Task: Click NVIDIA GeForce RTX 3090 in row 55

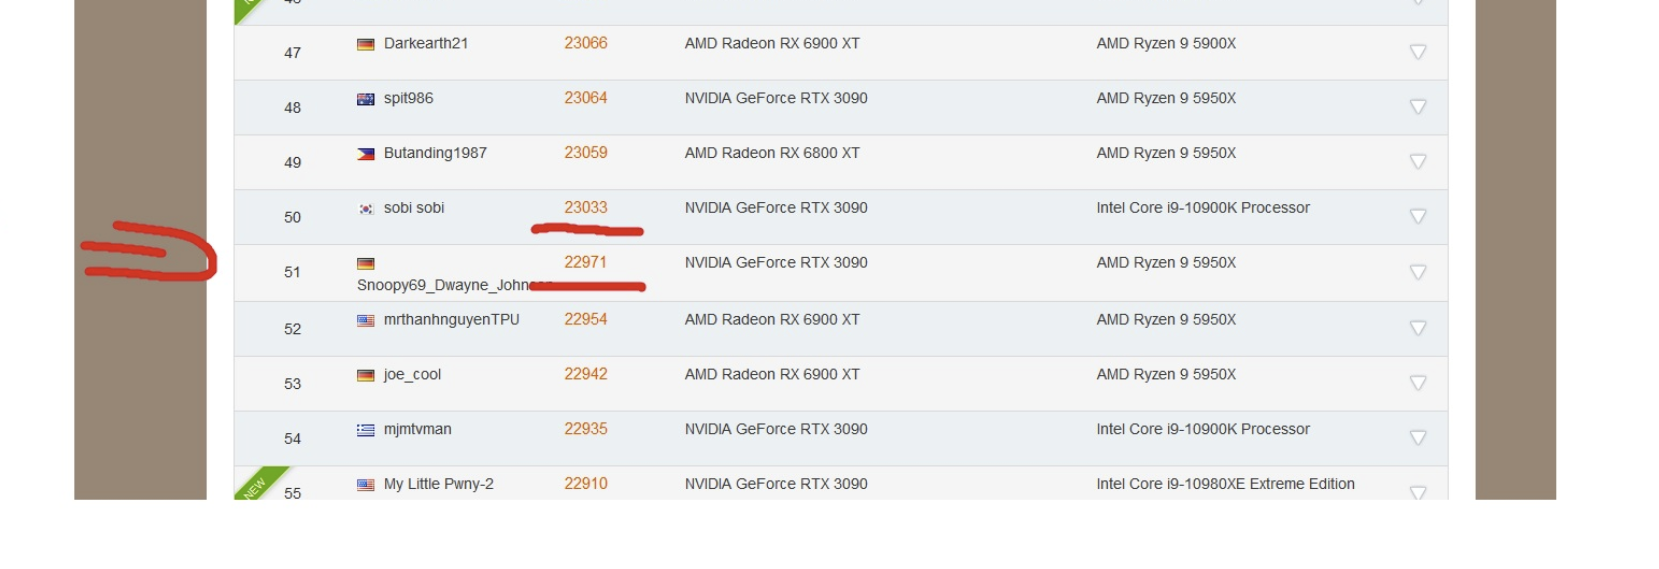Action: [x=776, y=484]
